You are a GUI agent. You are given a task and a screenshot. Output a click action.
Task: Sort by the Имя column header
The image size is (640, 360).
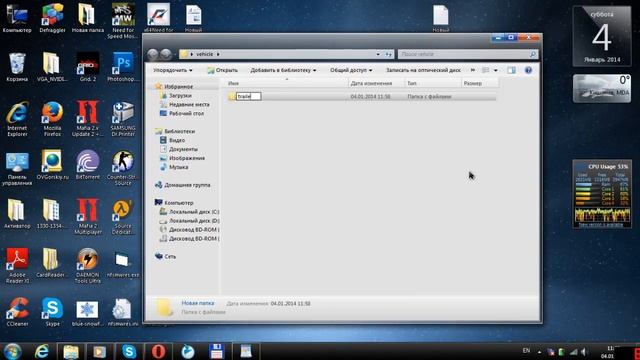[x=286, y=83]
